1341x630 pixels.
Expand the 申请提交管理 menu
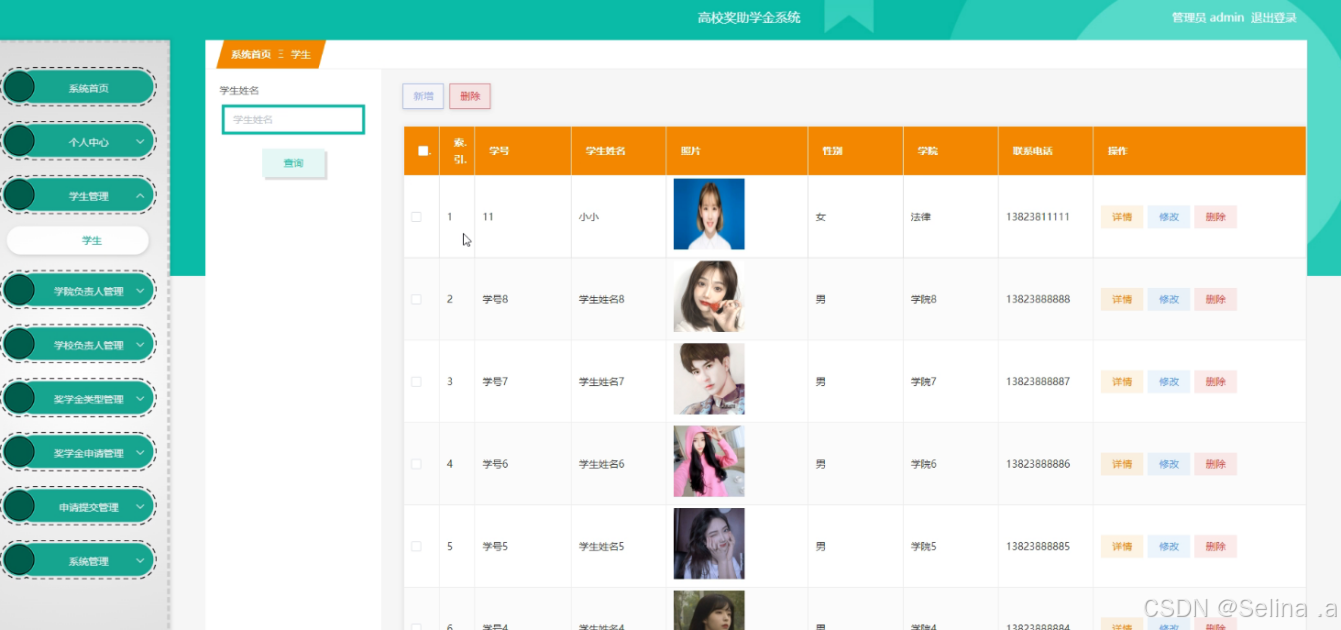(79, 507)
